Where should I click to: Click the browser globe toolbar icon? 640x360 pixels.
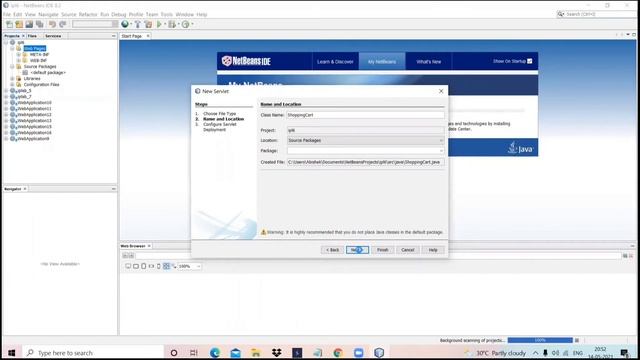point(125,24)
